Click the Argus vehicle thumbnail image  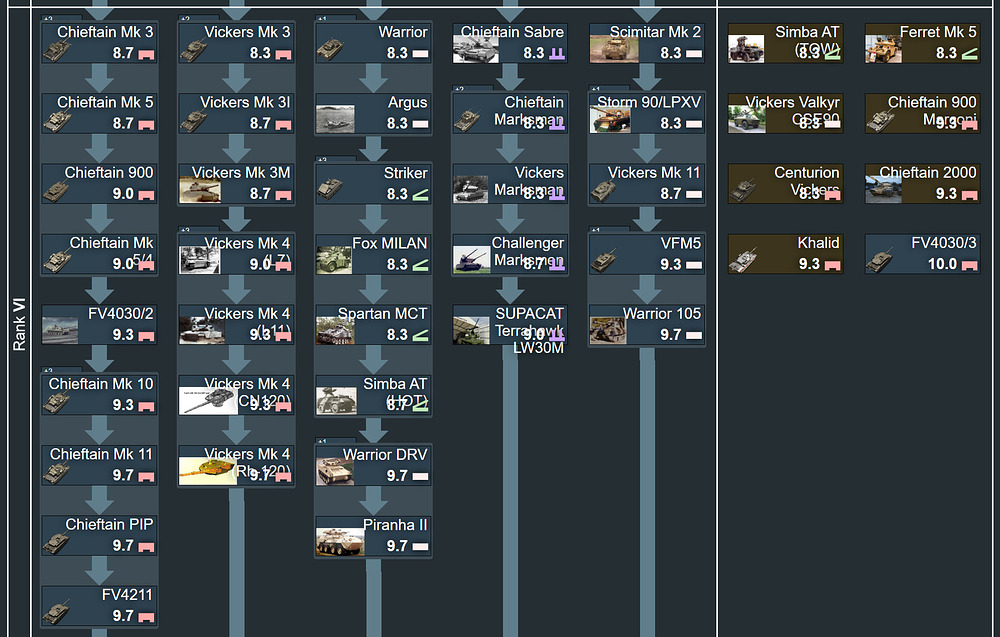[335, 119]
